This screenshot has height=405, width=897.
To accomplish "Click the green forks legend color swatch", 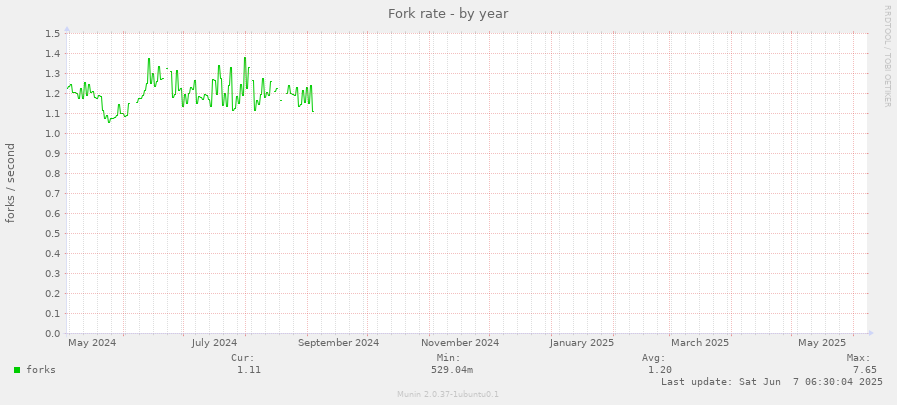I will [x=17, y=370].
